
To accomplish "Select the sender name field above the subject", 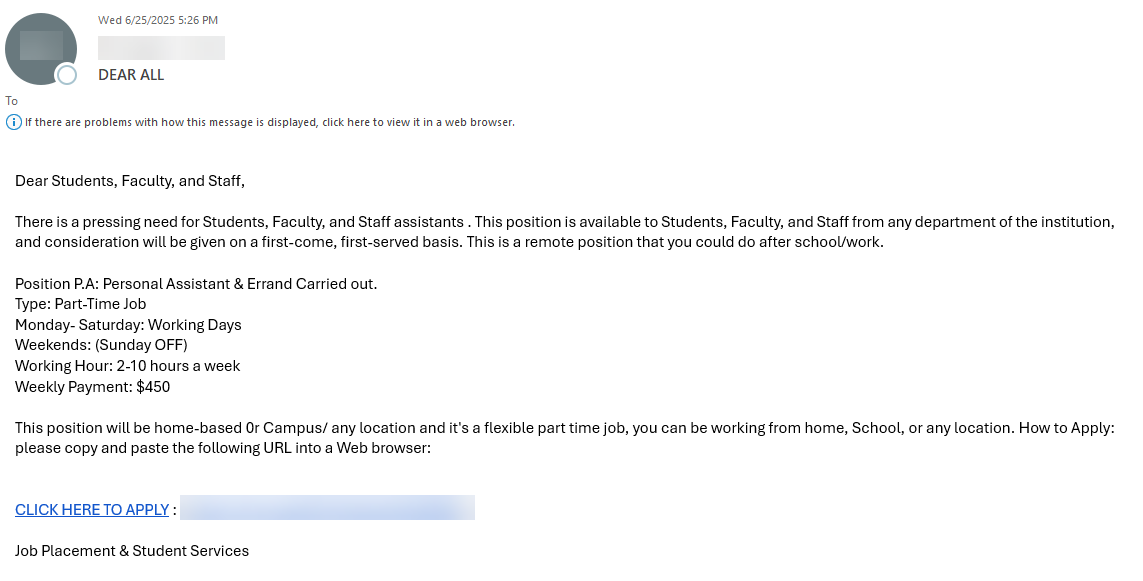I will [161, 46].
